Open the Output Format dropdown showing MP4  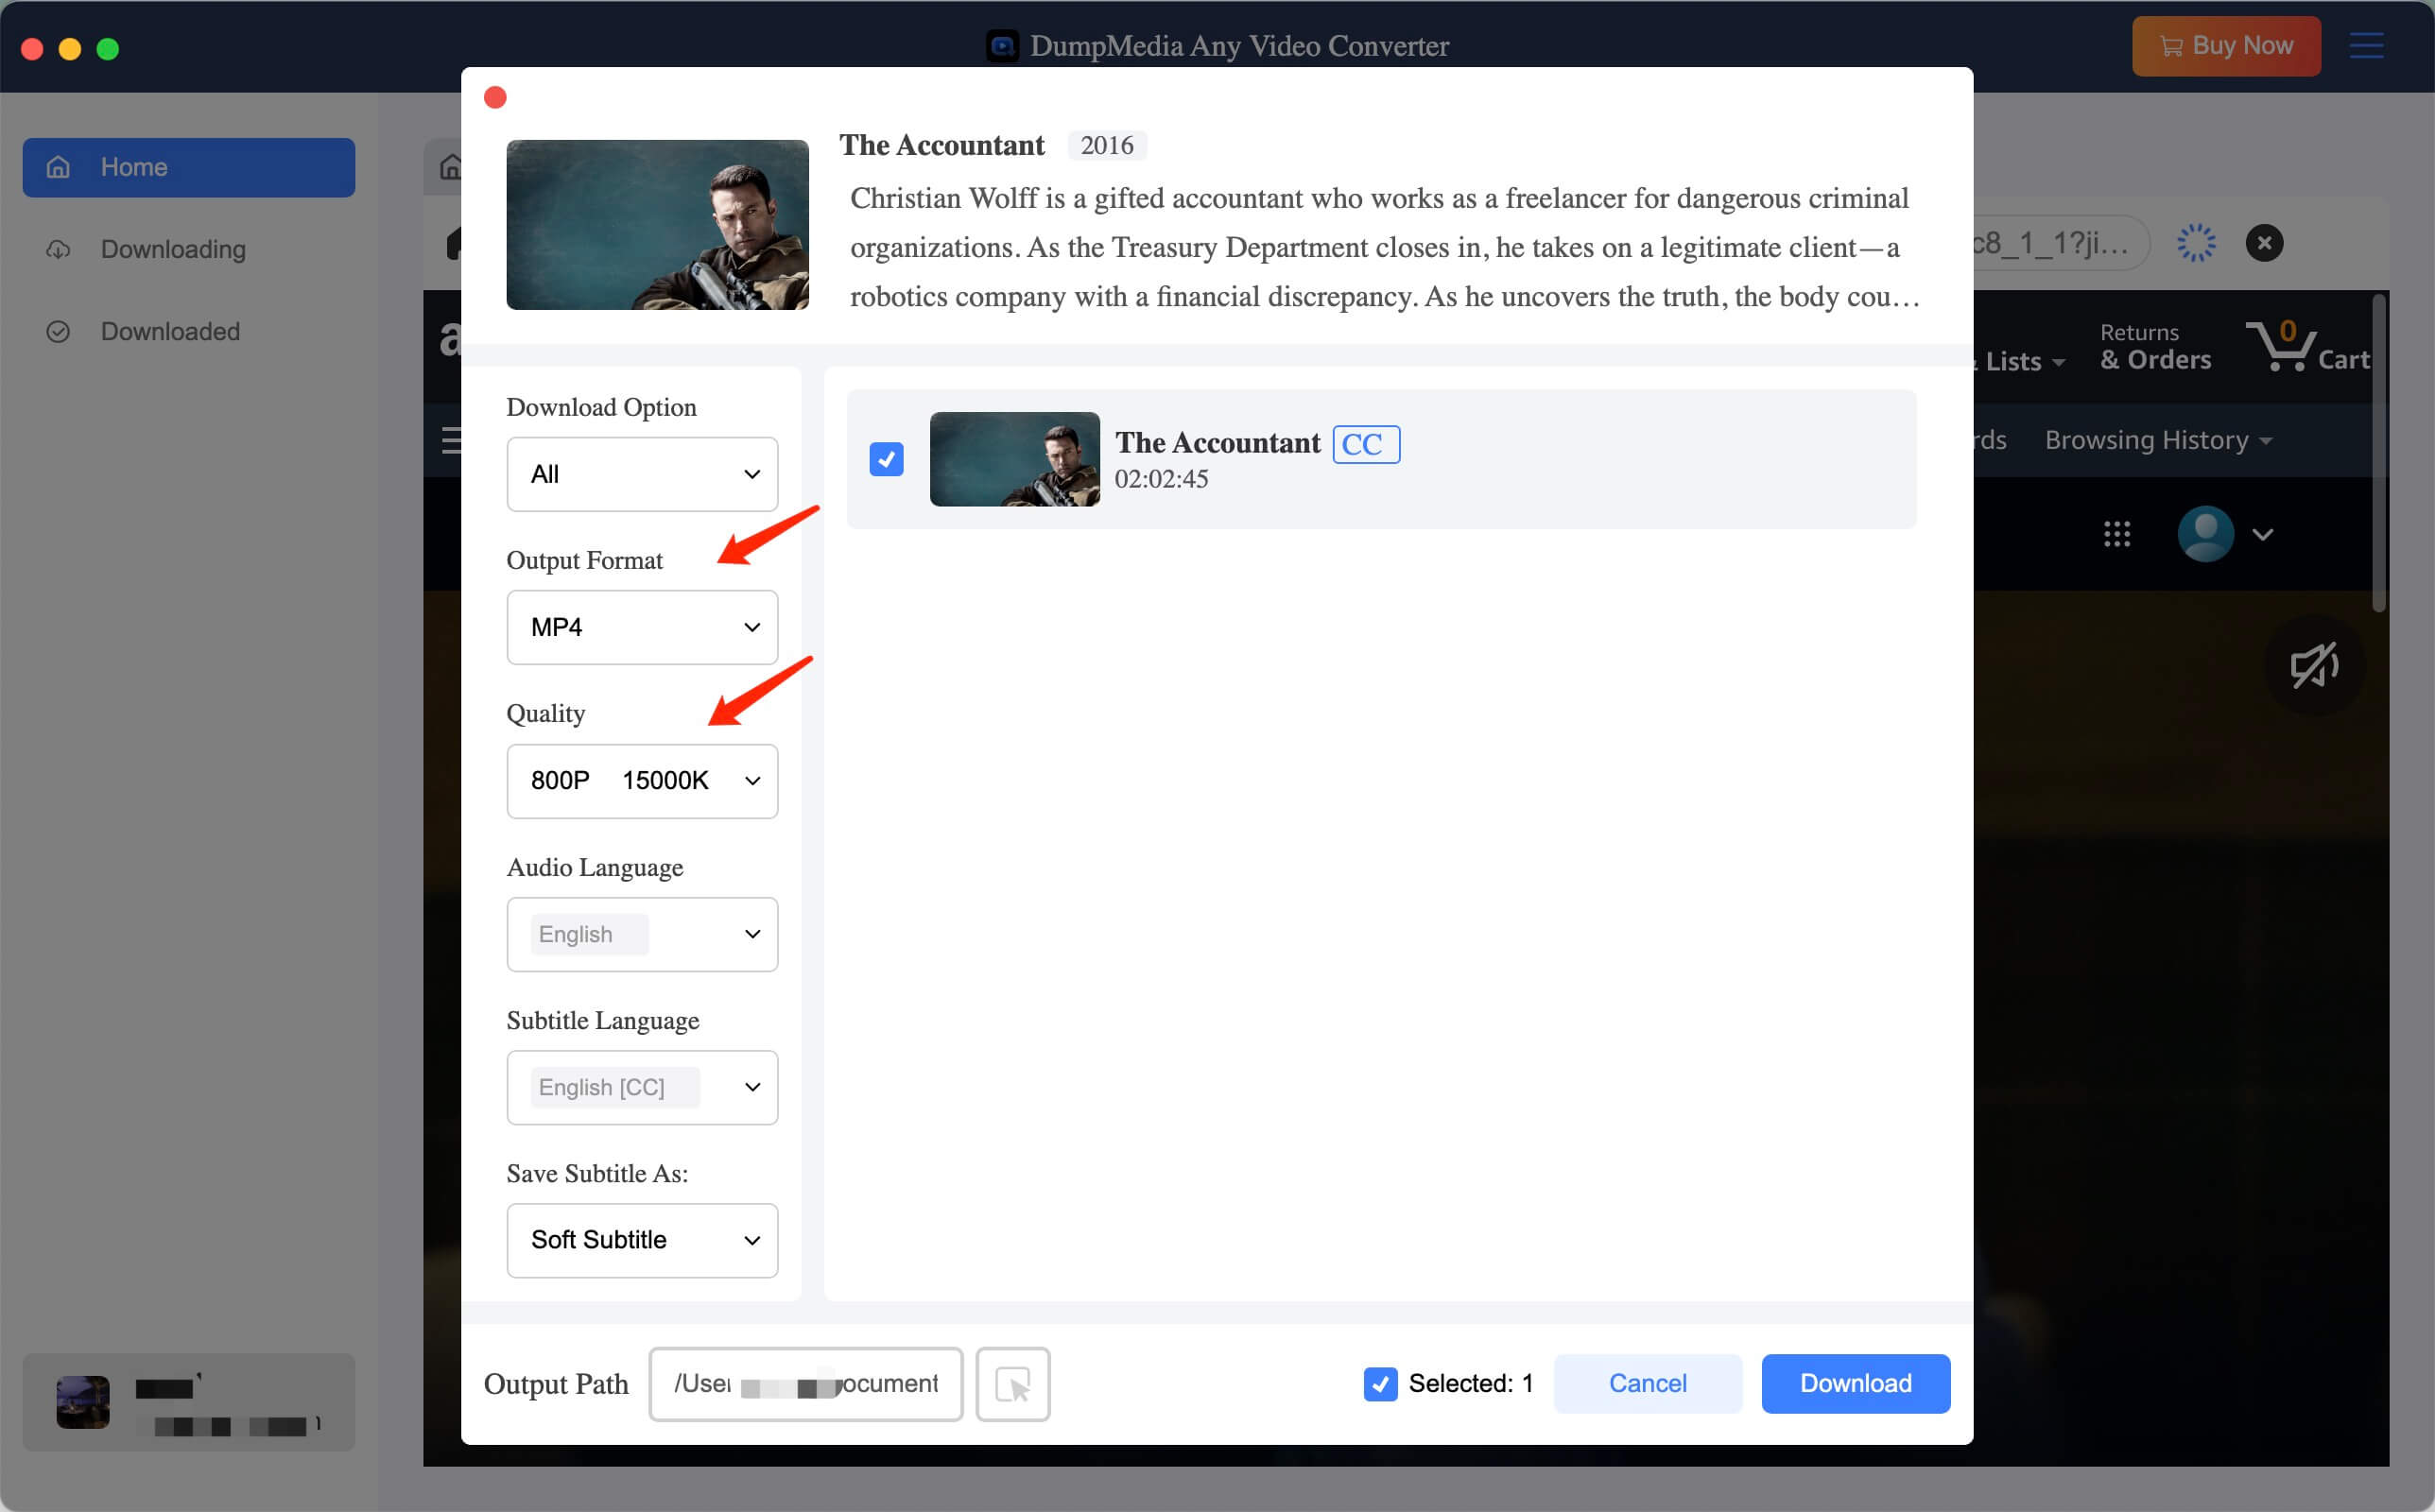[x=642, y=627]
